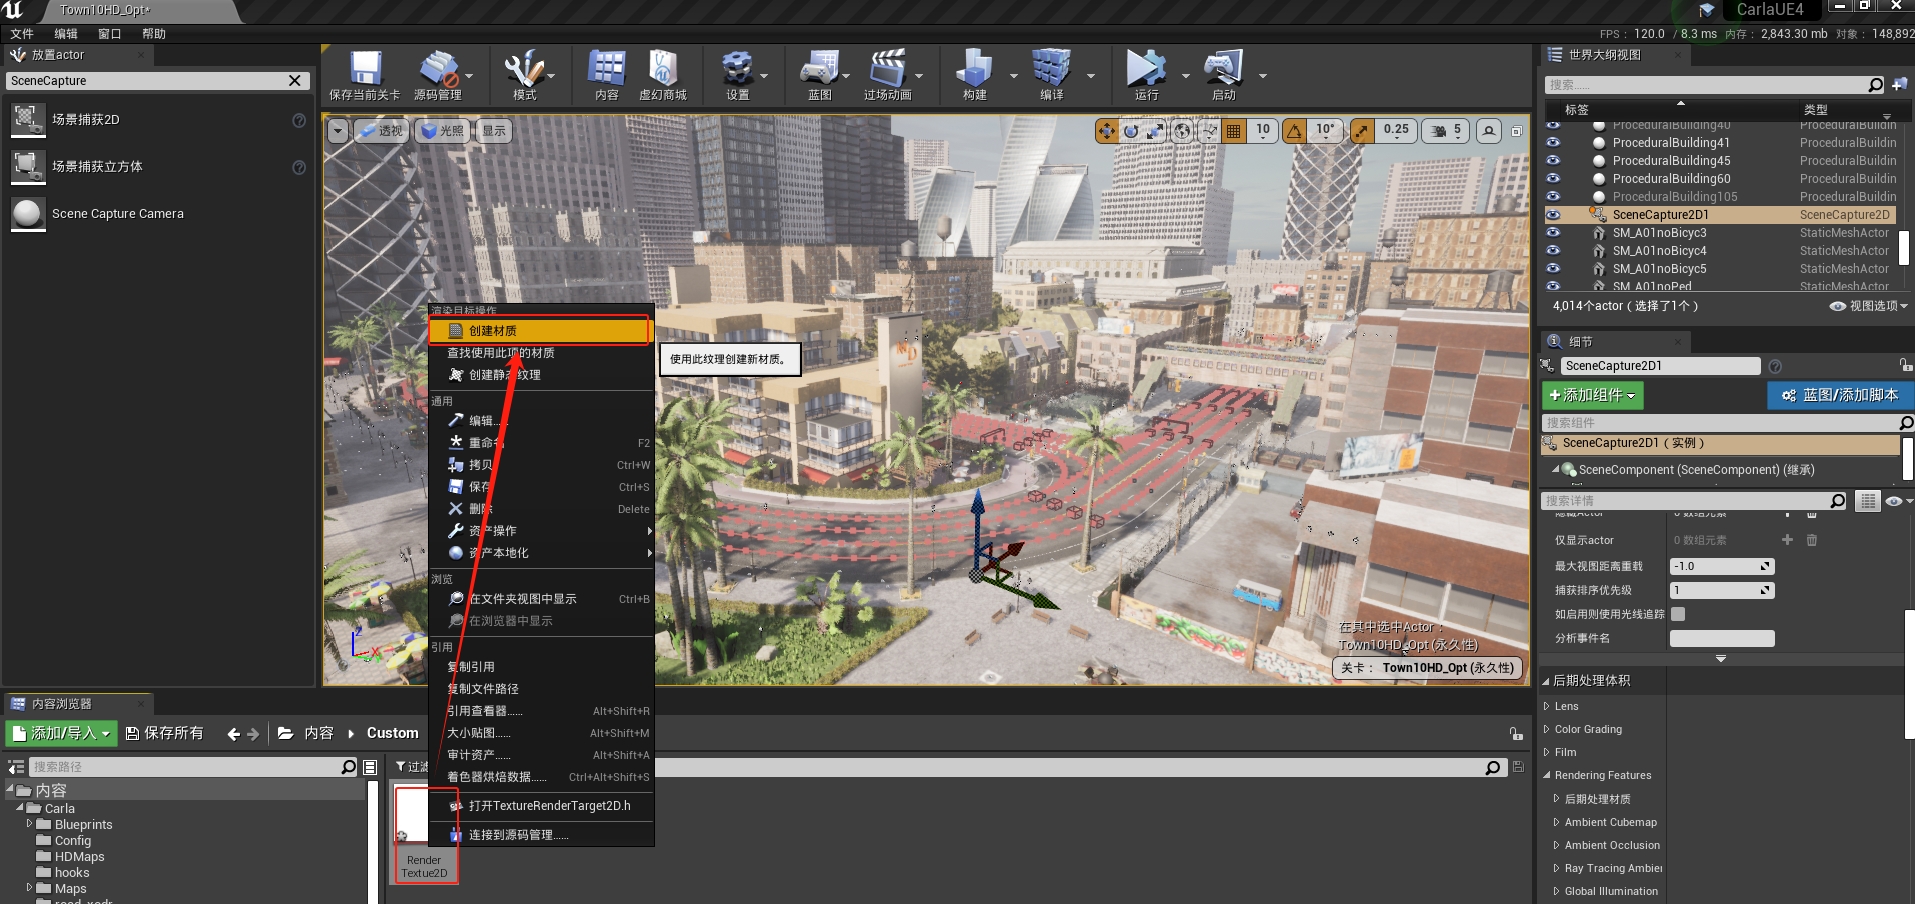The width and height of the screenshot is (1915, 904).
Task: Click the Blueprints (蓝图) toolbar icon
Action: 819,70
